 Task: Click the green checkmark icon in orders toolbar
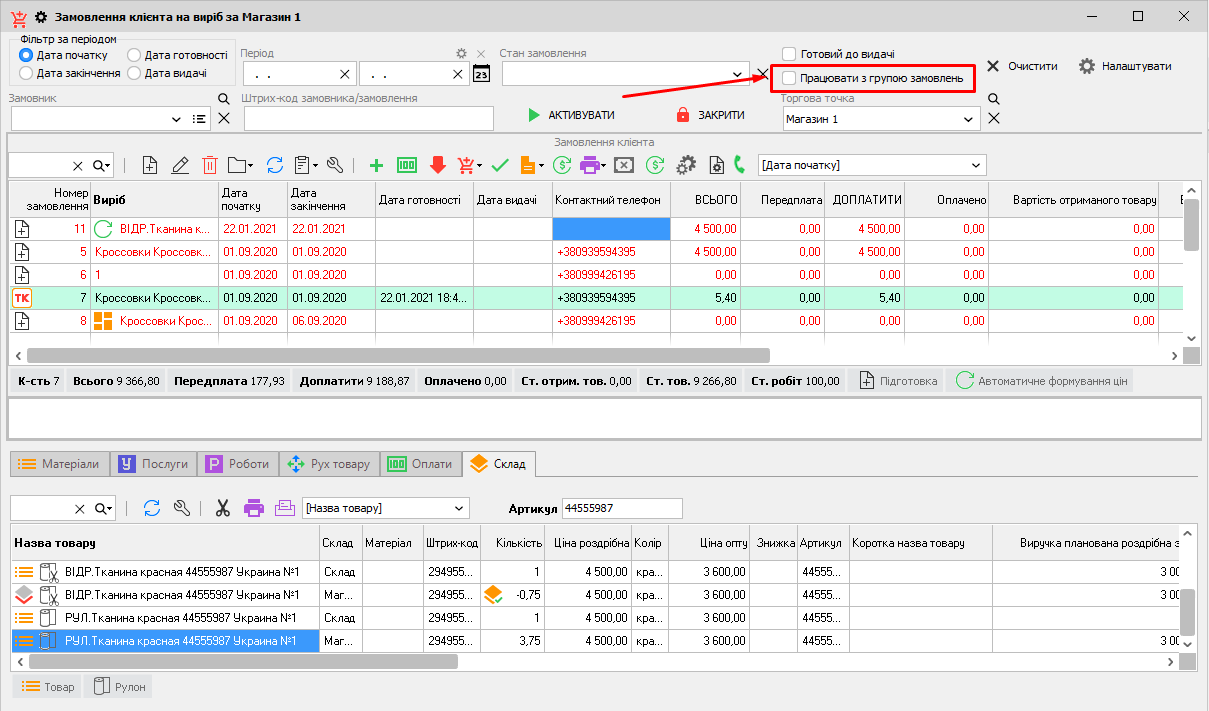coord(500,165)
